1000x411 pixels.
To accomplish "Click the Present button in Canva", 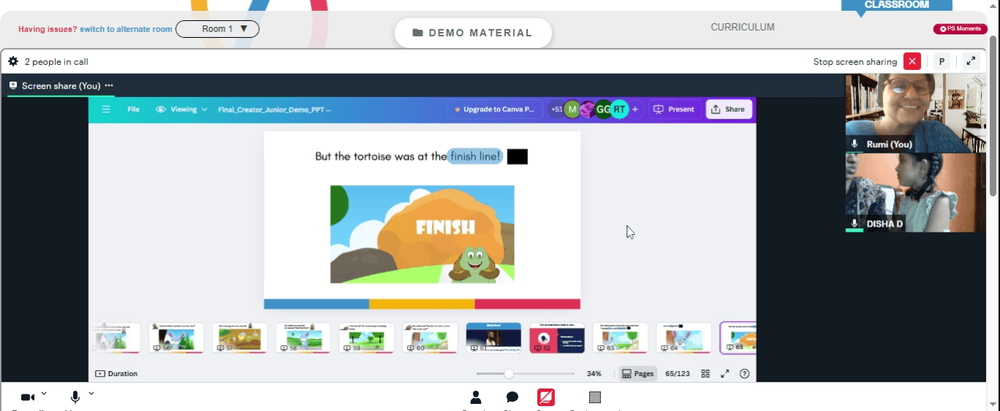I will 675,109.
